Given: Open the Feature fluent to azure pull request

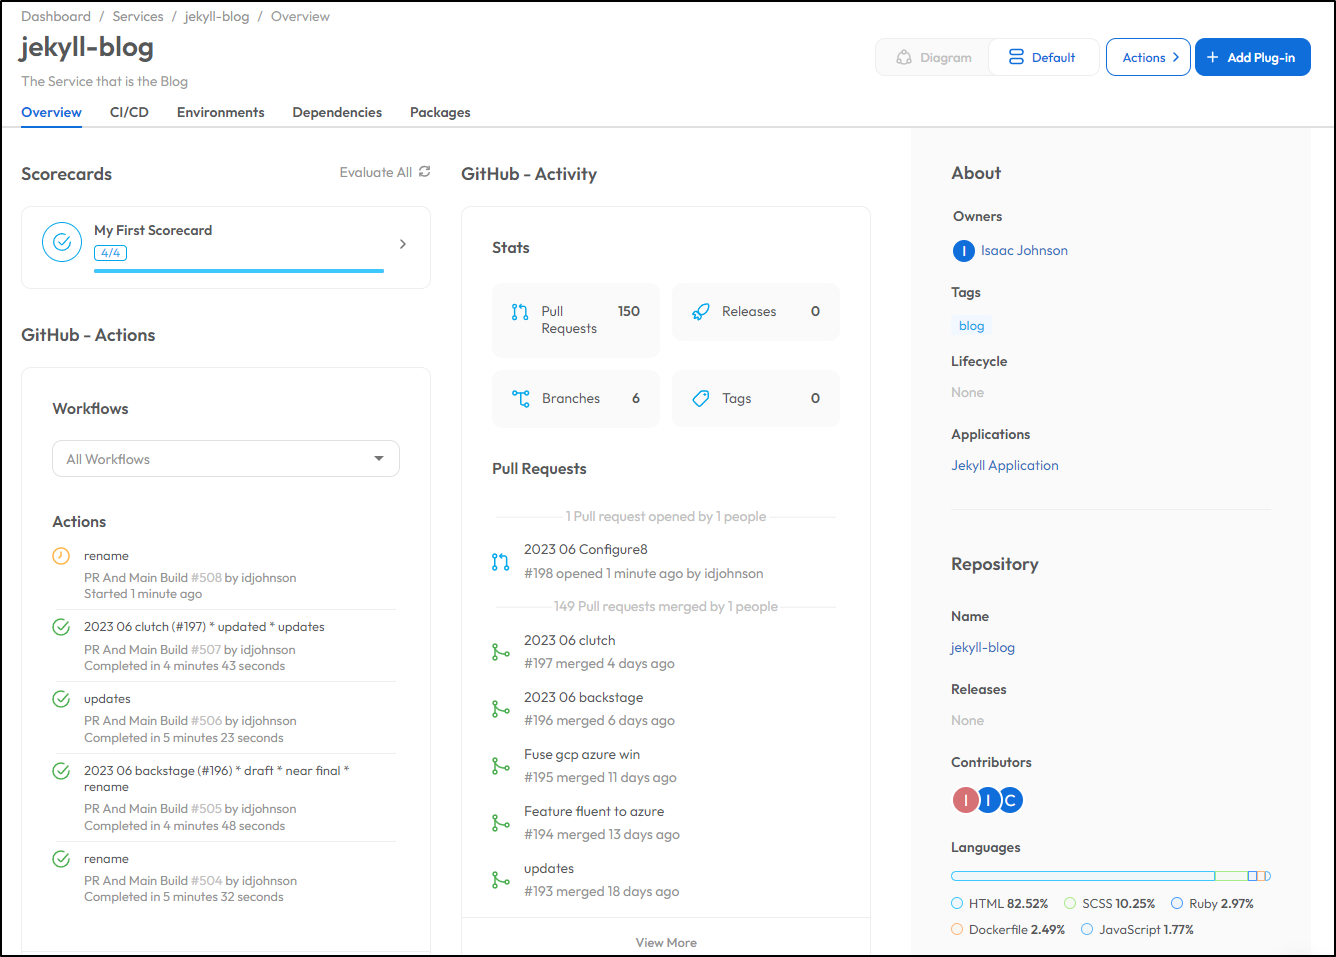Looking at the screenshot, I should click(x=594, y=812).
